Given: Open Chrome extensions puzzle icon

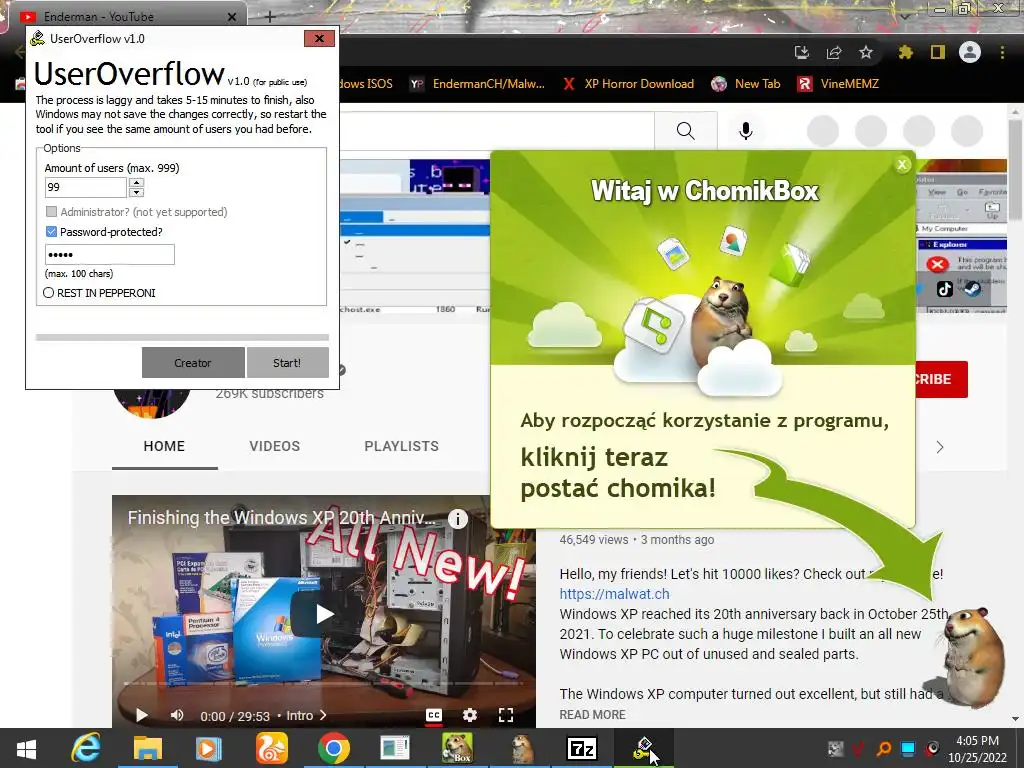Looking at the screenshot, I should coord(905,52).
